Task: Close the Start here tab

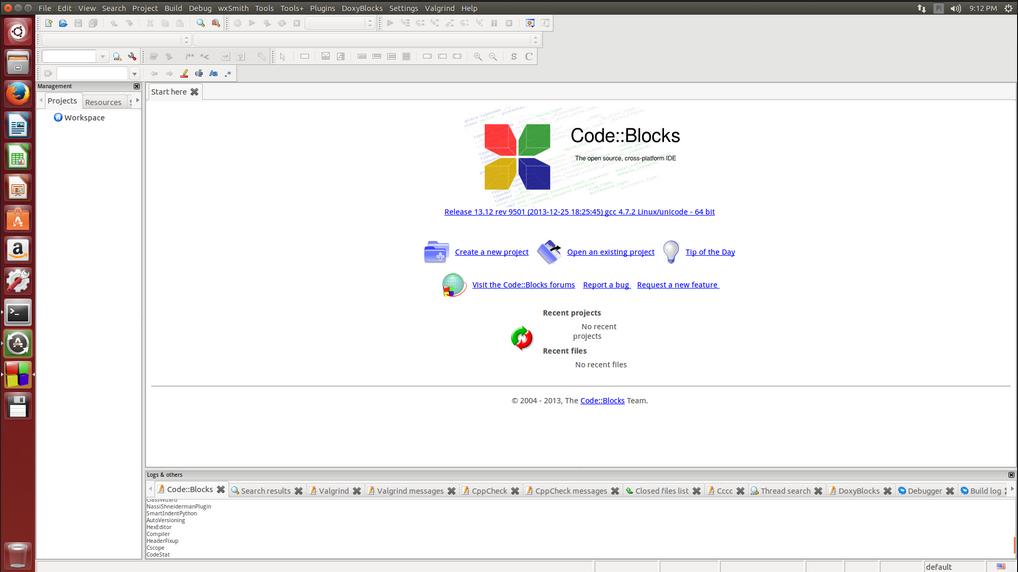Action: [194, 92]
